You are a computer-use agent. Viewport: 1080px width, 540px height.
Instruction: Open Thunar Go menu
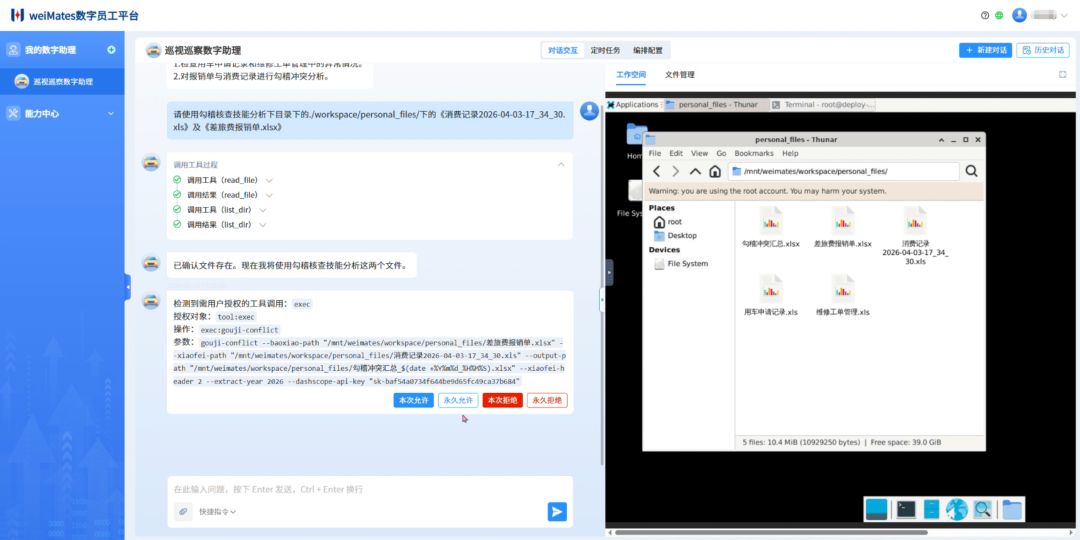(x=721, y=153)
